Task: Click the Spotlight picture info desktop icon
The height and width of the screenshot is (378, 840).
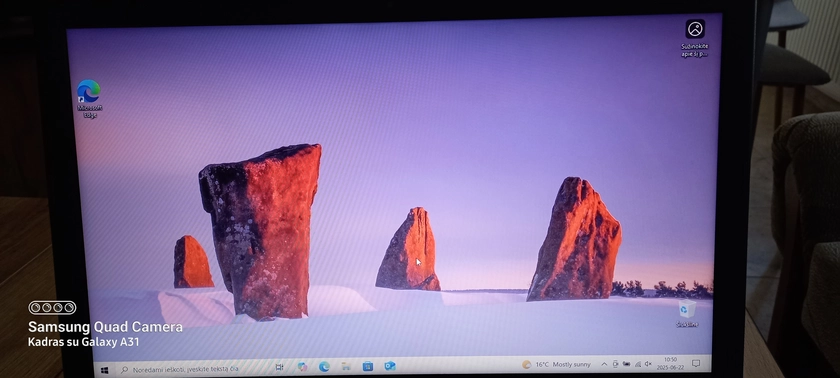Action: tap(695, 38)
